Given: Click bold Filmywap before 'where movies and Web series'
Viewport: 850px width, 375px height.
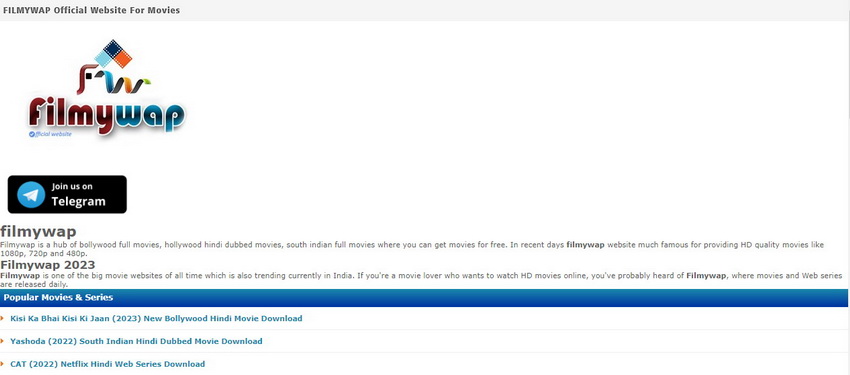Looking at the screenshot, I should (706, 275).
